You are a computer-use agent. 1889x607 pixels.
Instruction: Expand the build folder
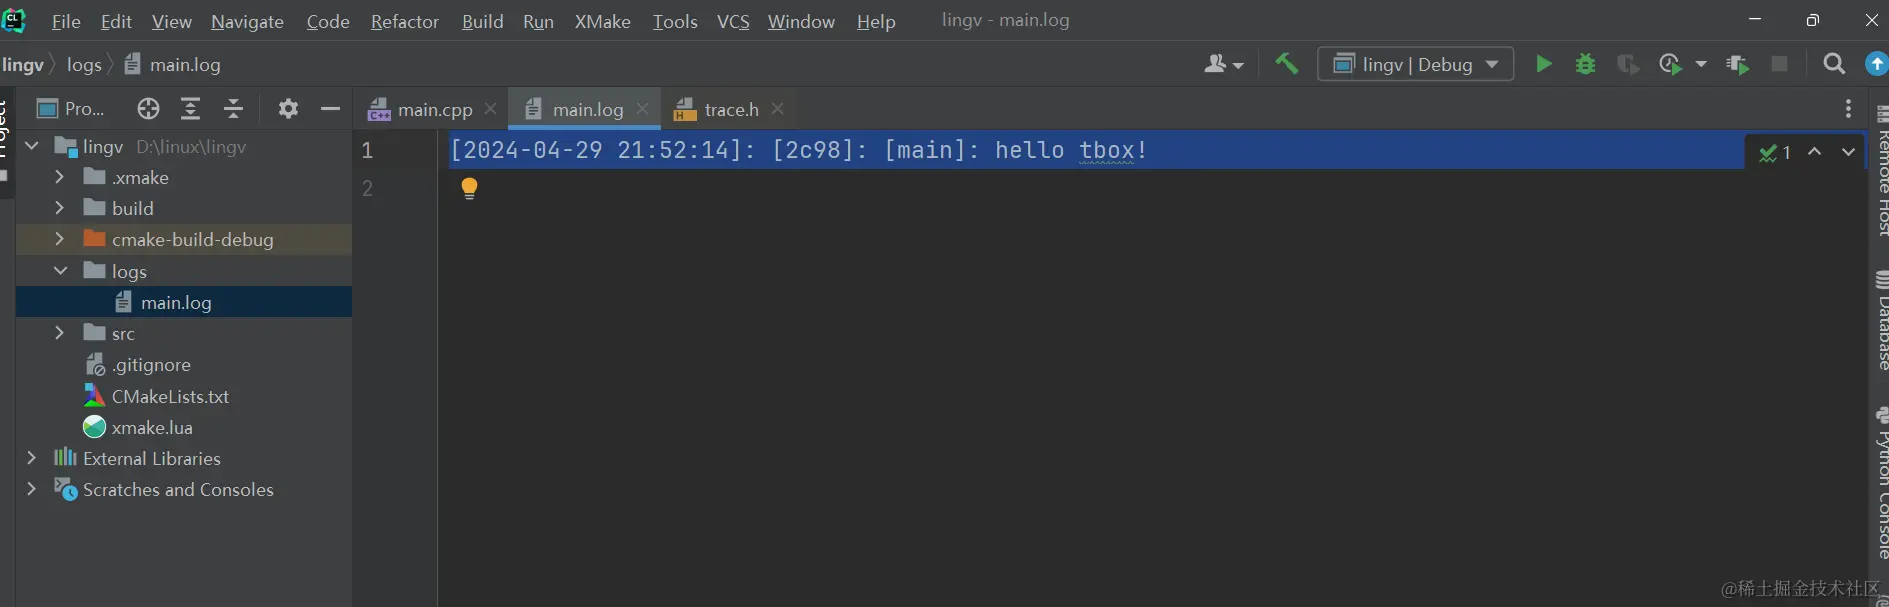tap(59, 208)
